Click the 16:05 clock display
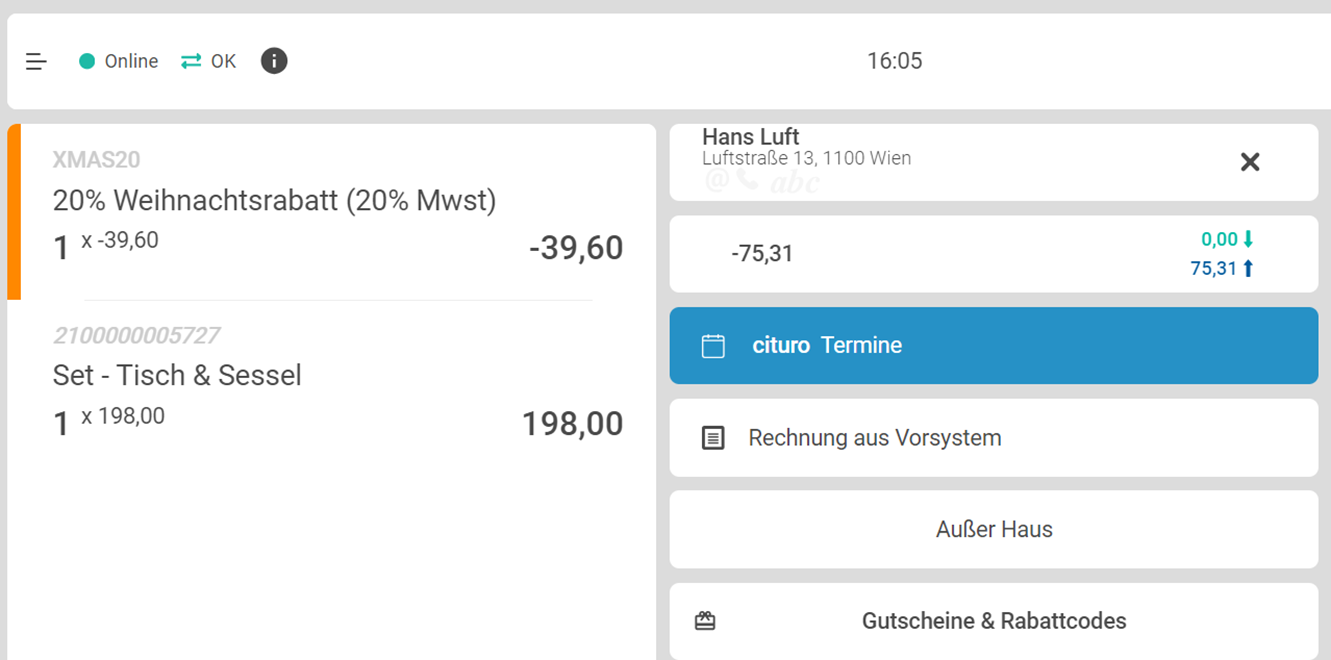 (894, 62)
